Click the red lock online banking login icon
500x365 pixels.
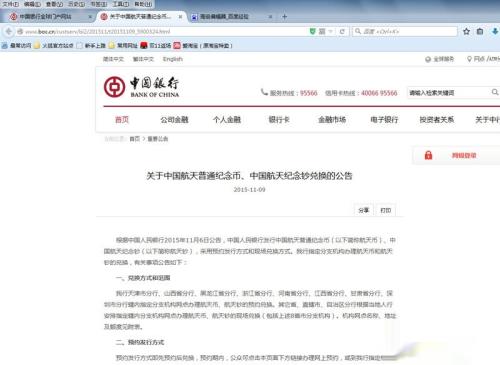coord(428,155)
